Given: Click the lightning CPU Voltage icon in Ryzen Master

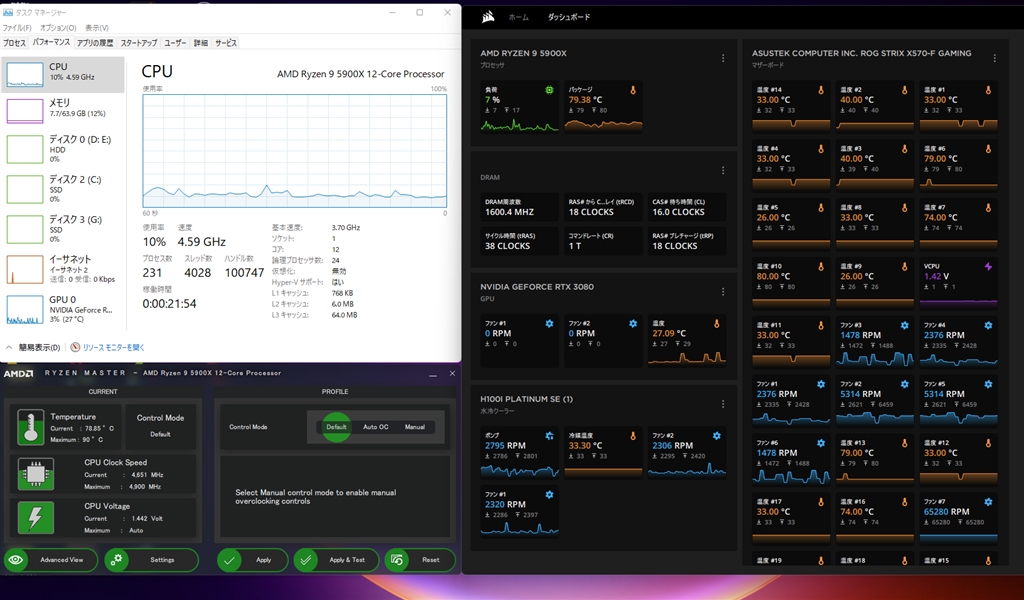Looking at the screenshot, I should [x=35, y=517].
